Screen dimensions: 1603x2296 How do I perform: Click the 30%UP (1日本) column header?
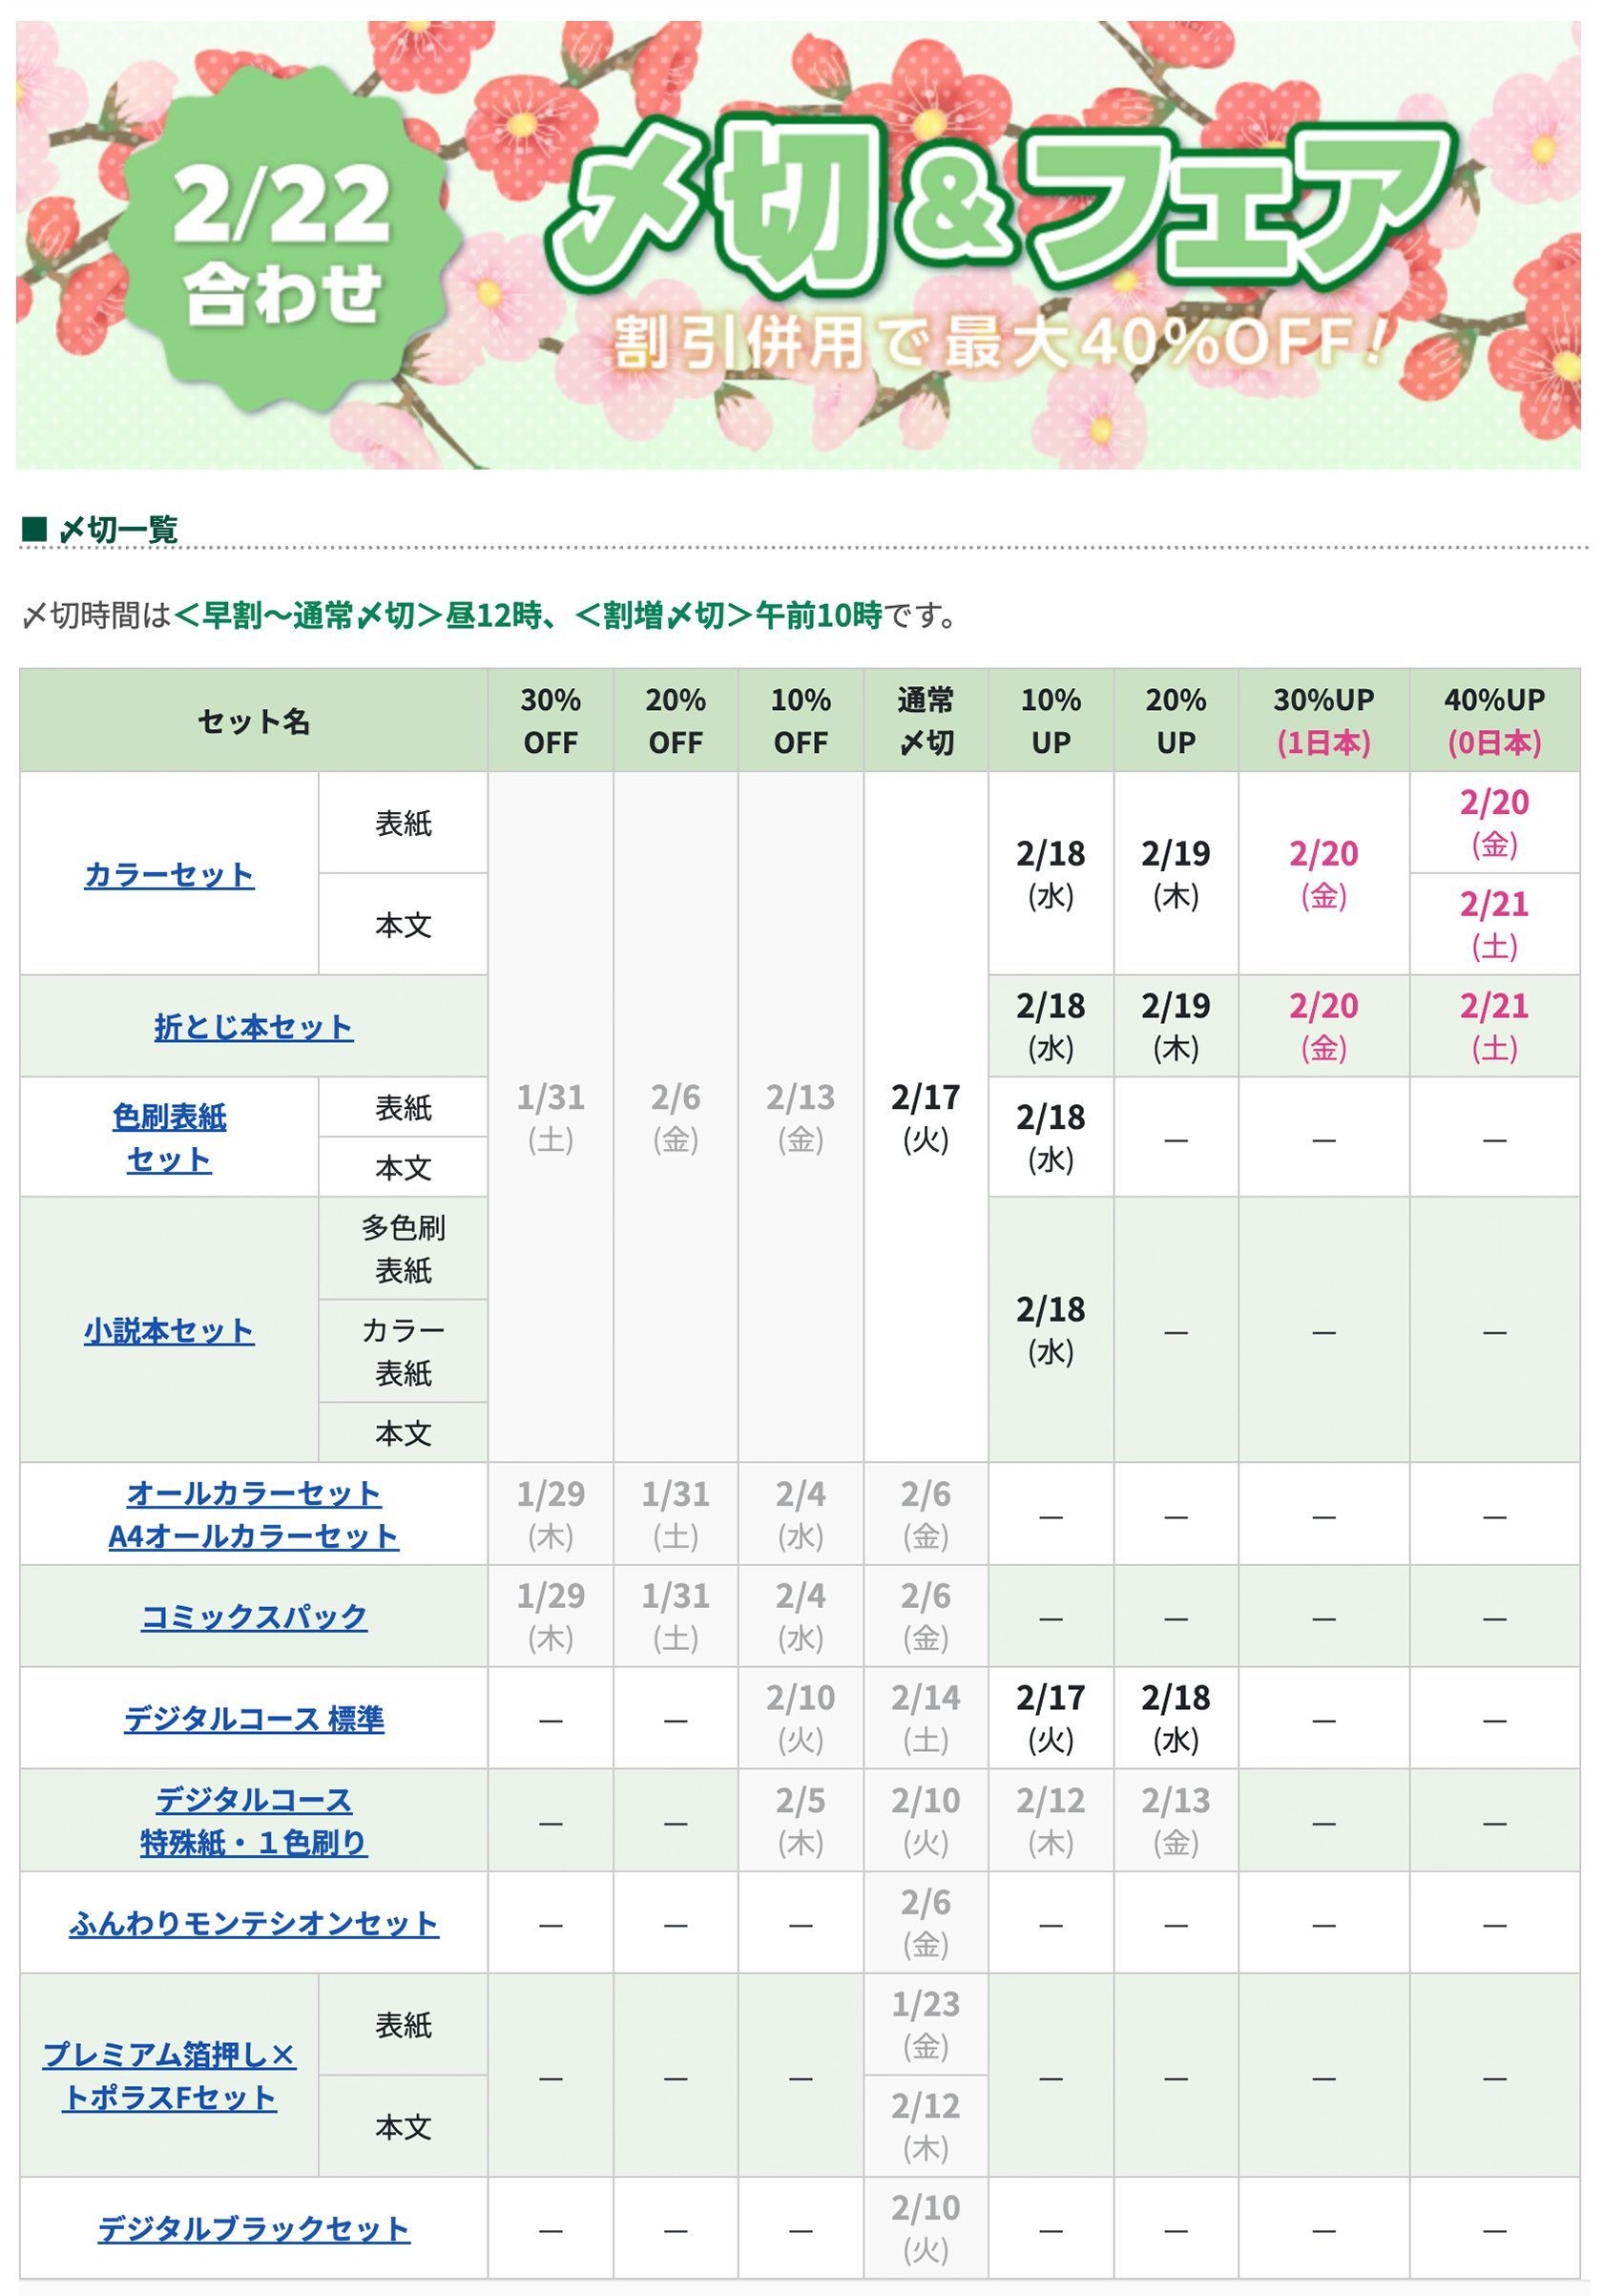pos(1323,720)
